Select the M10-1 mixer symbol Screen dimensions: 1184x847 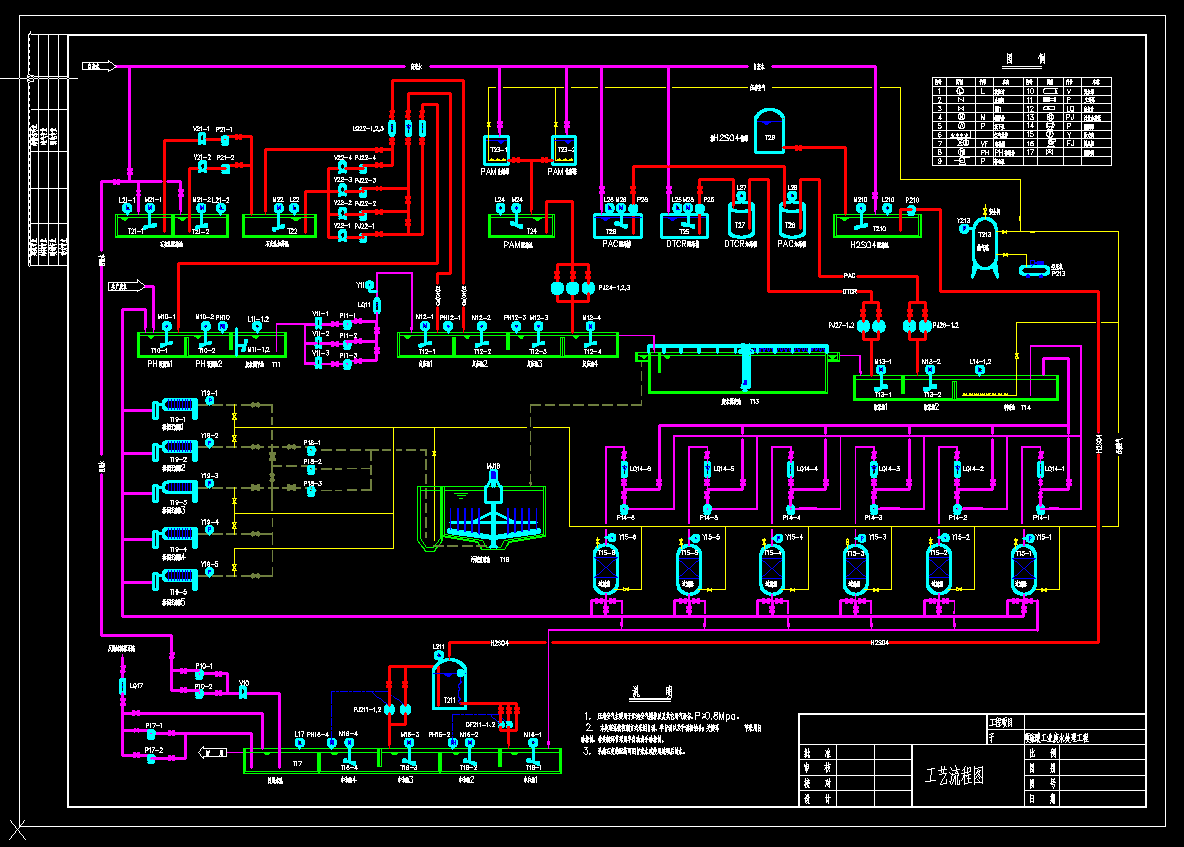coord(167,335)
